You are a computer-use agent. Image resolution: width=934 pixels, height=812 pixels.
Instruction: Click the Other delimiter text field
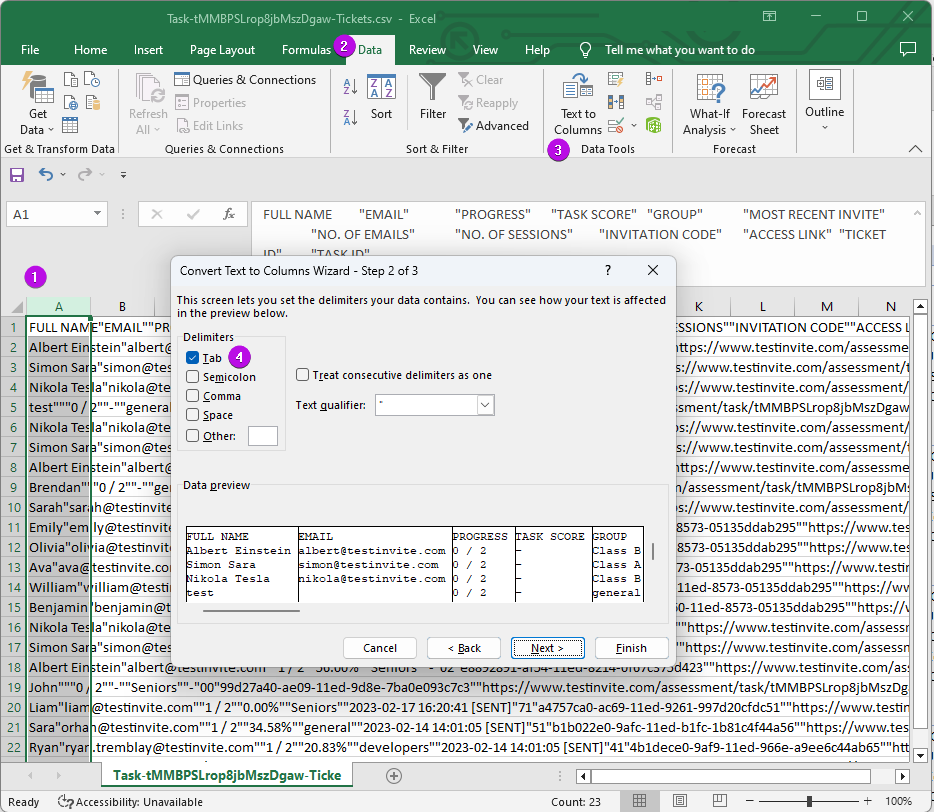click(x=263, y=435)
